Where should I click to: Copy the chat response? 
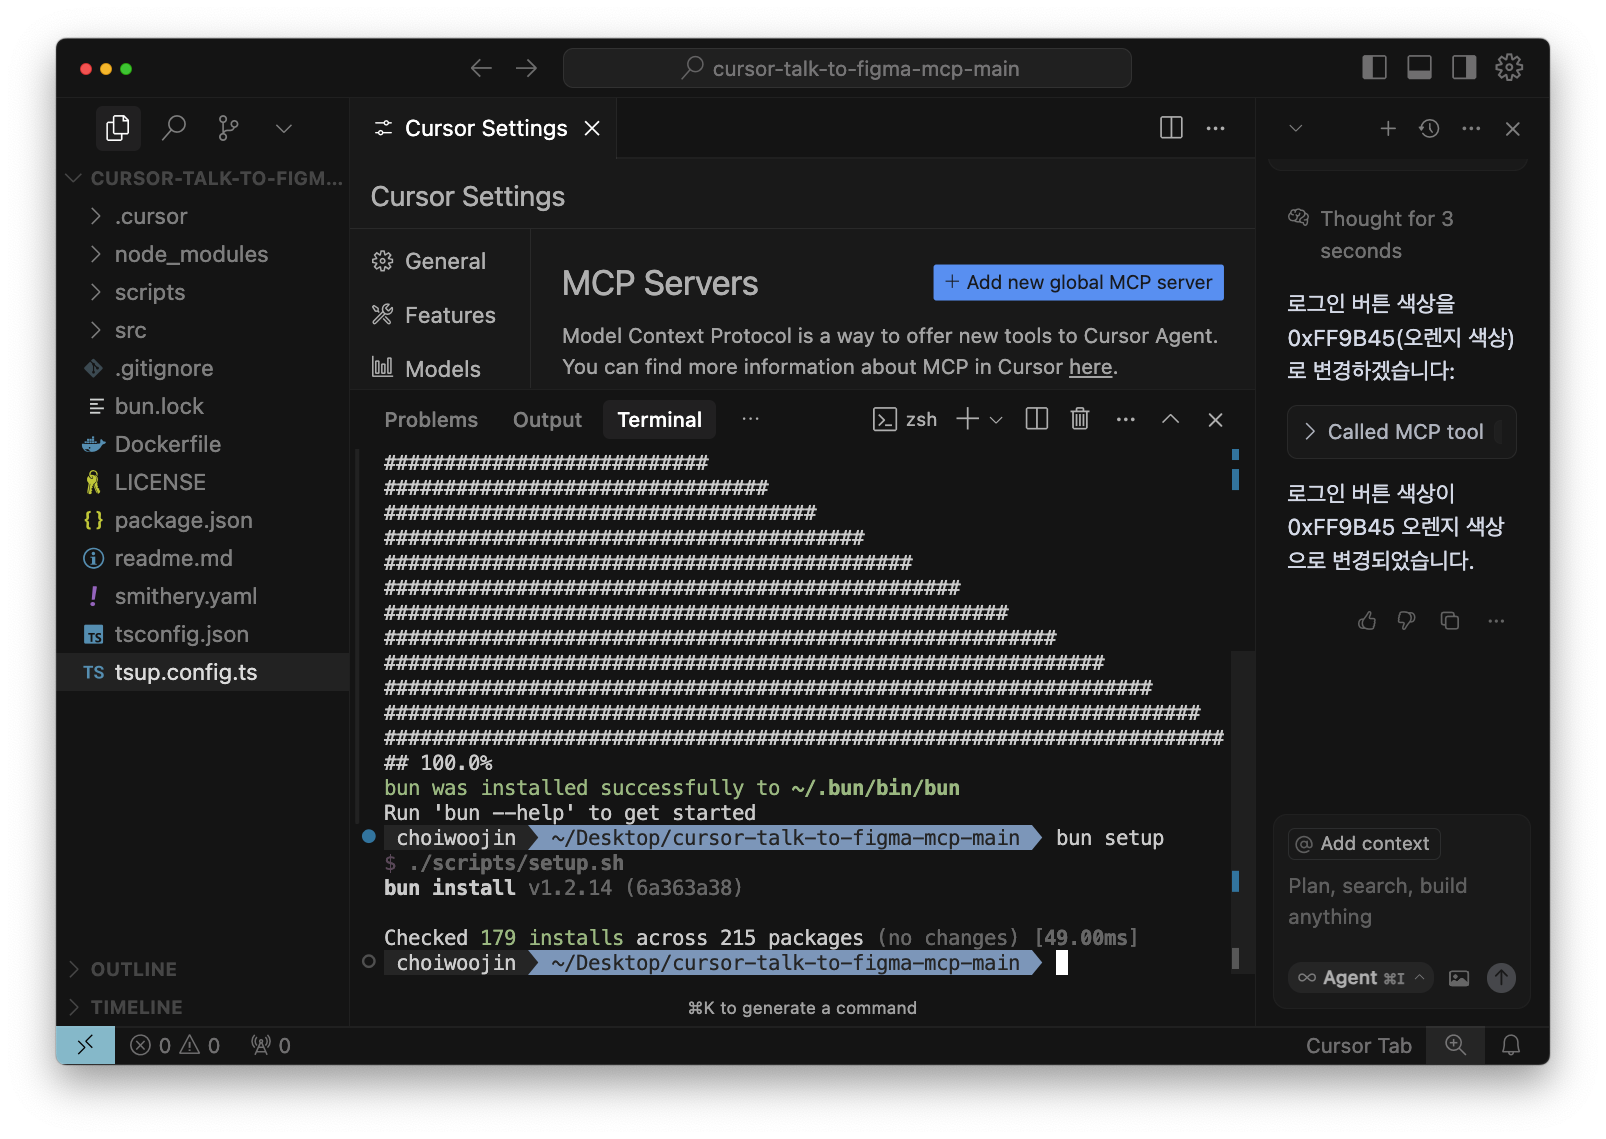point(1450,621)
